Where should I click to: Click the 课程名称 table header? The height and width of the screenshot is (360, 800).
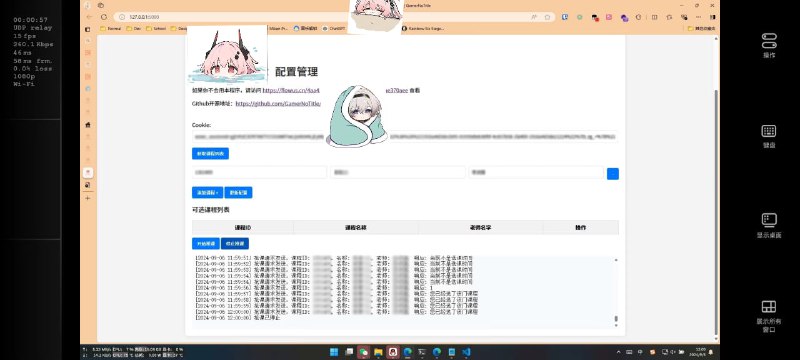356,227
